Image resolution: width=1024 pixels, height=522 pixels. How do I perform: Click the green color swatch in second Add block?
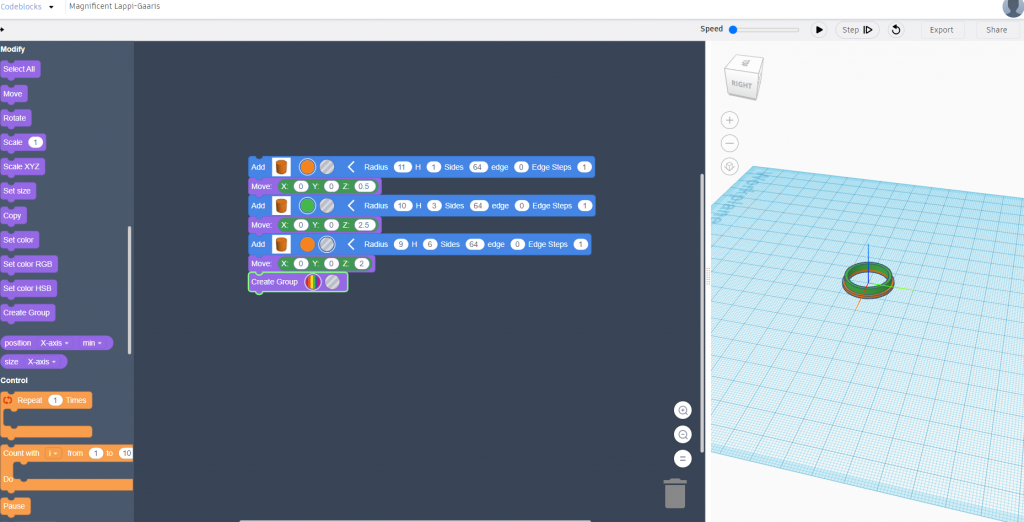click(x=307, y=205)
